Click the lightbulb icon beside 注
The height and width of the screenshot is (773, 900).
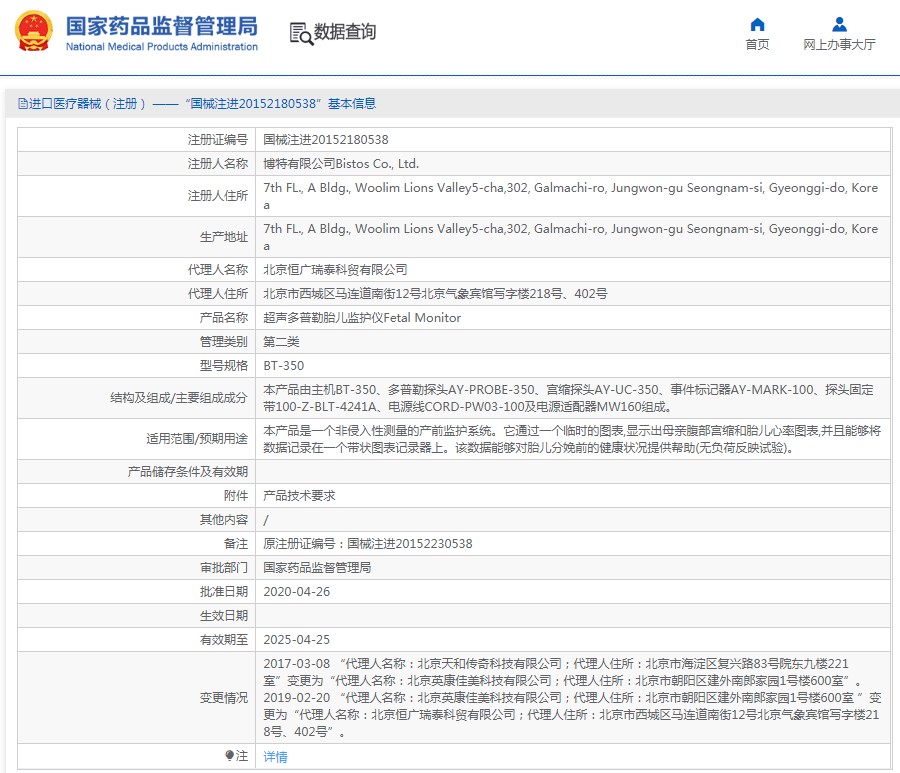point(230,755)
